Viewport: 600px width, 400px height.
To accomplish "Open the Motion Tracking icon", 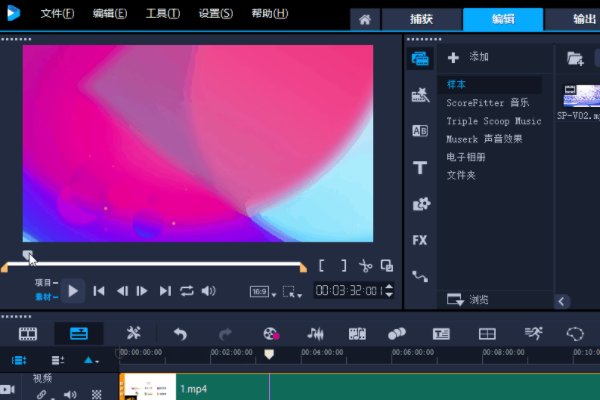I will click(396, 334).
